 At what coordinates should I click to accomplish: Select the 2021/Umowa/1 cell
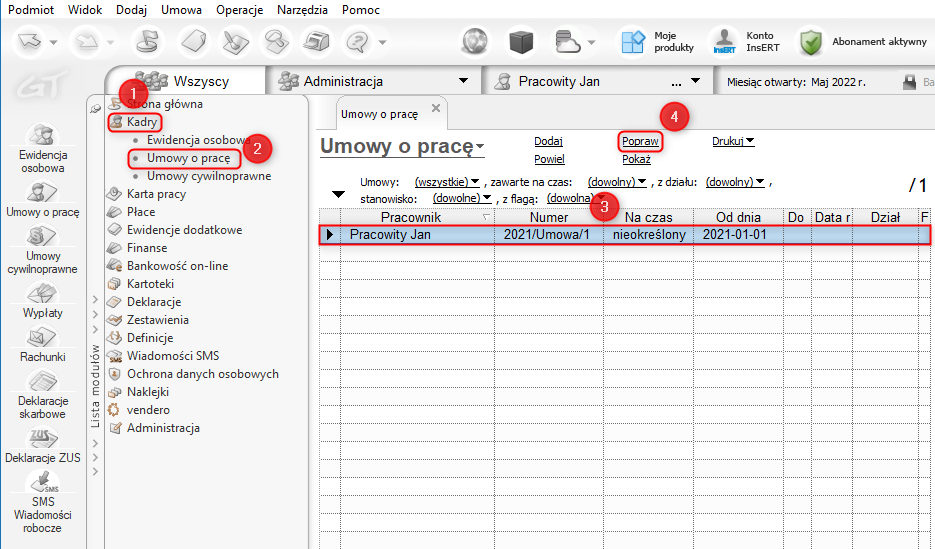pos(547,234)
